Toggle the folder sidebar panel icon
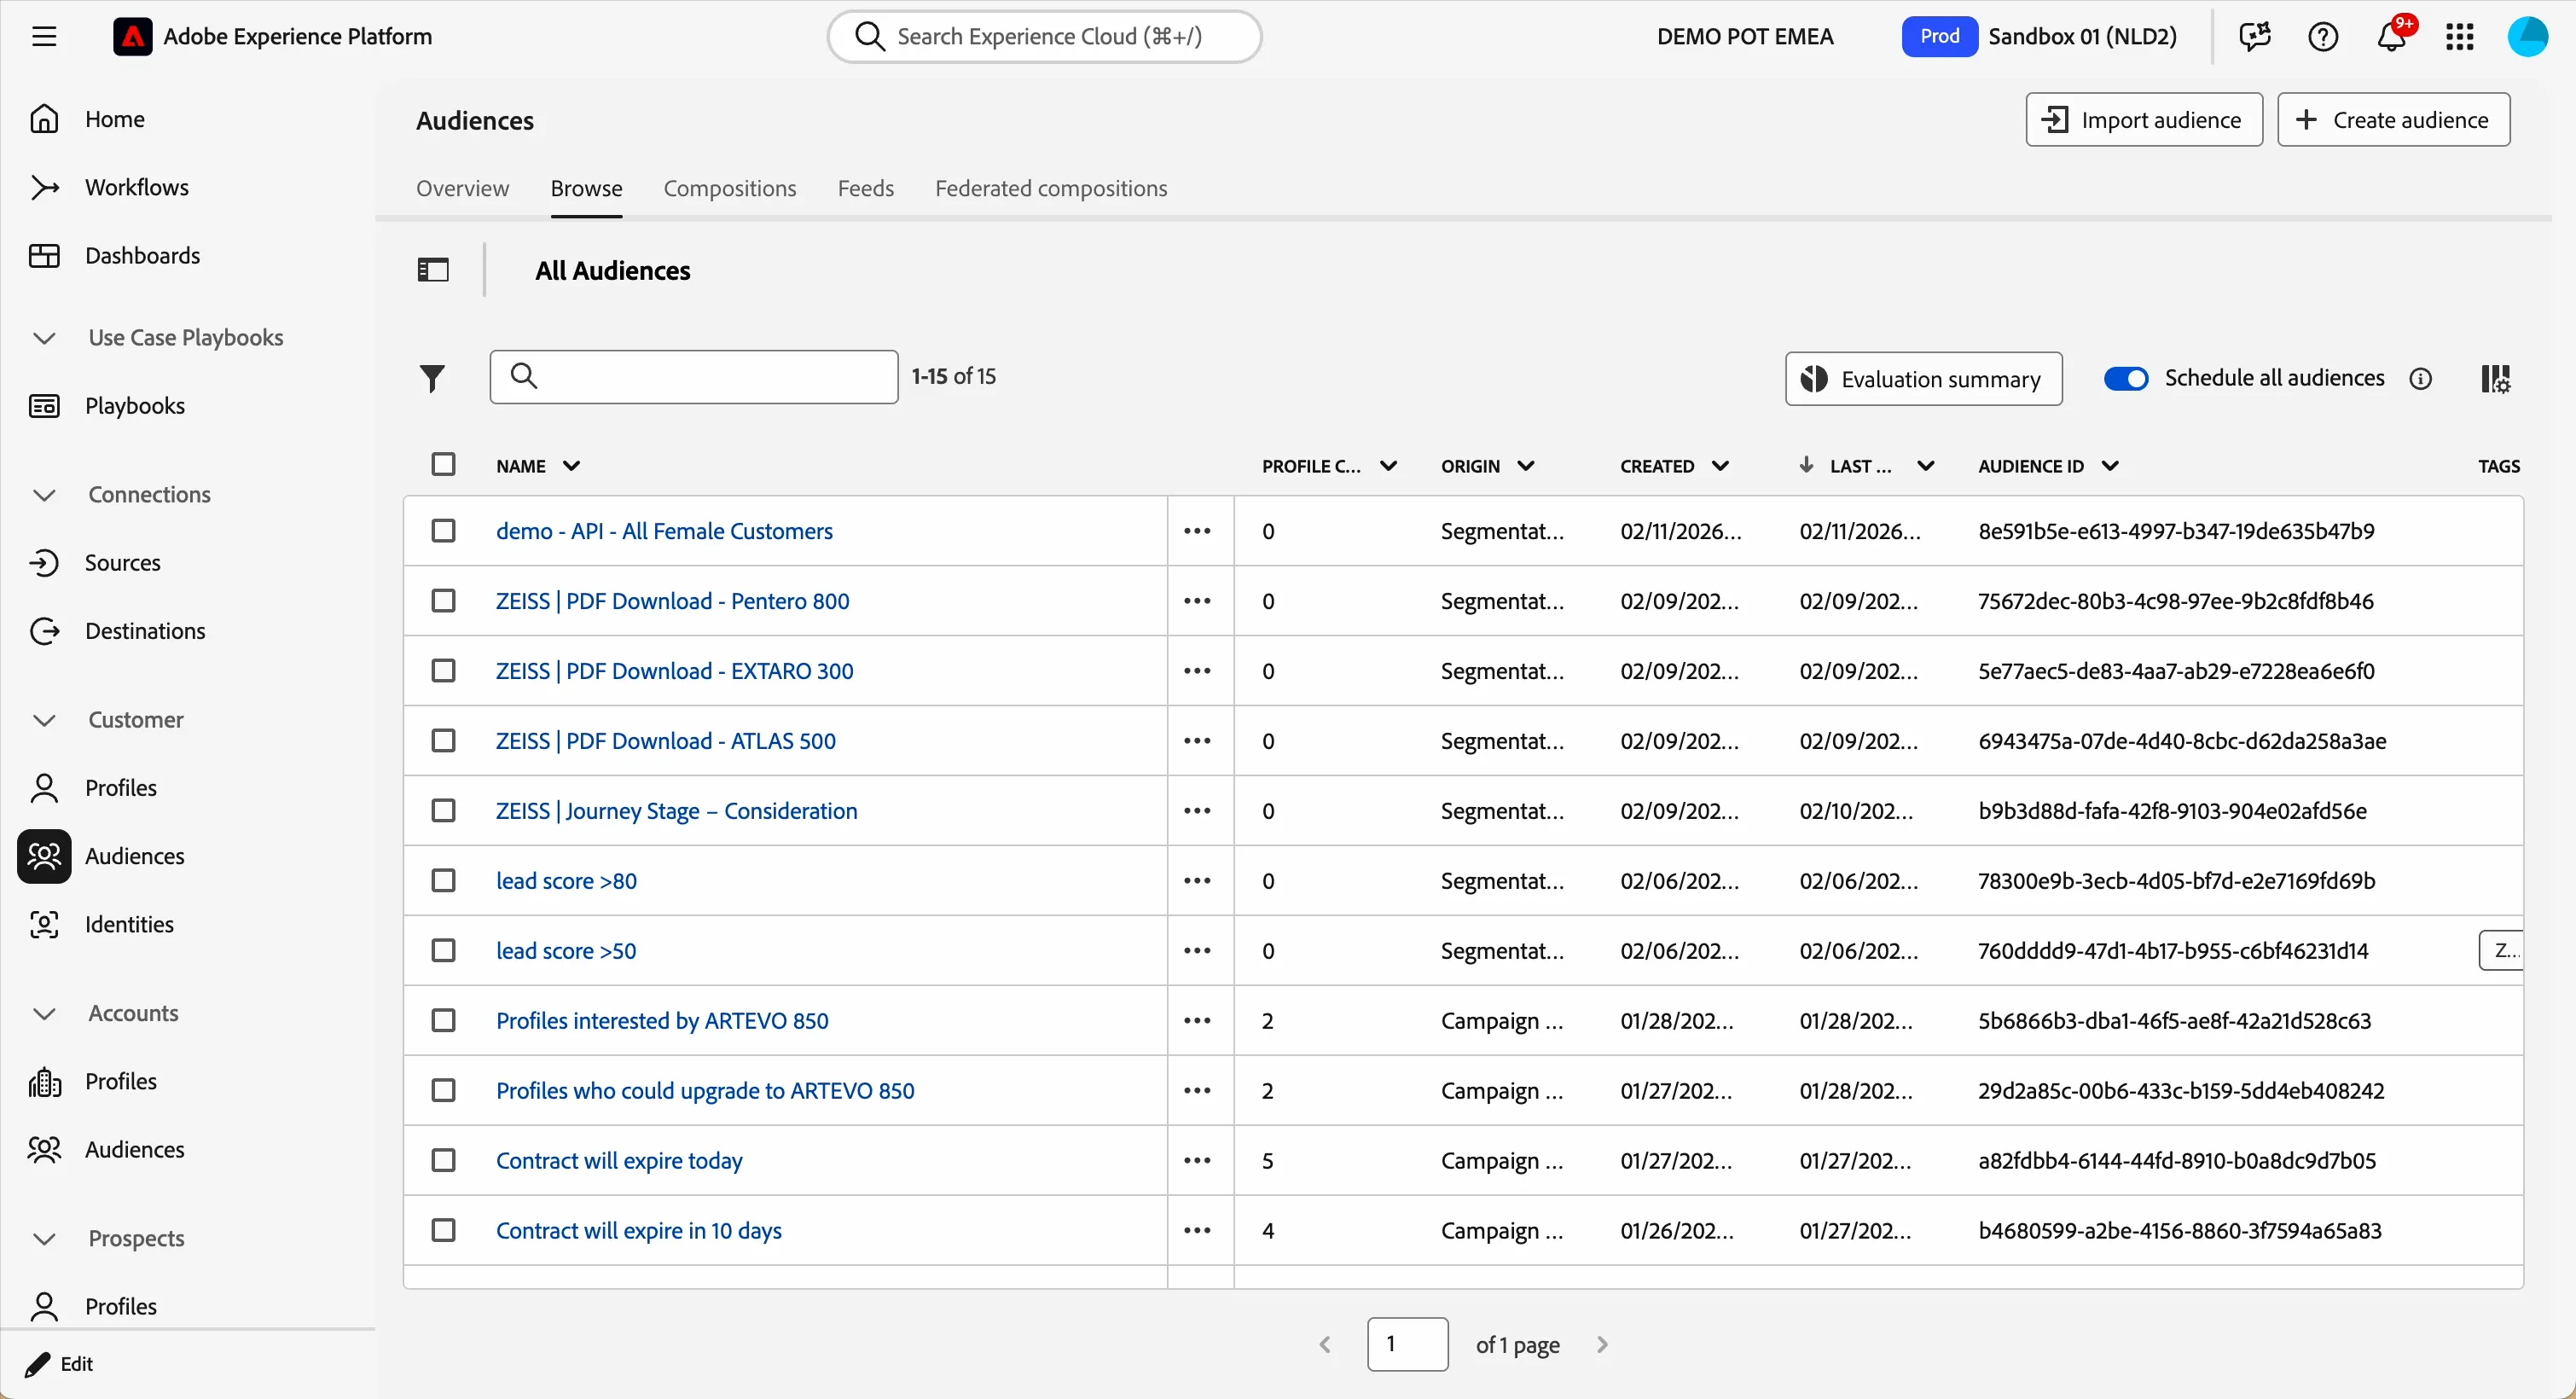 (x=433, y=270)
